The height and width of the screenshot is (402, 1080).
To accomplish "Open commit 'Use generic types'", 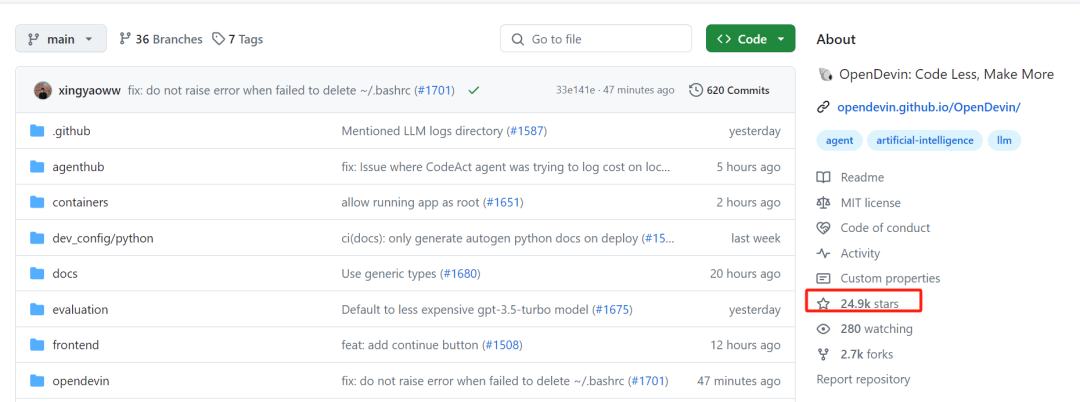I will (x=388, y=274).
